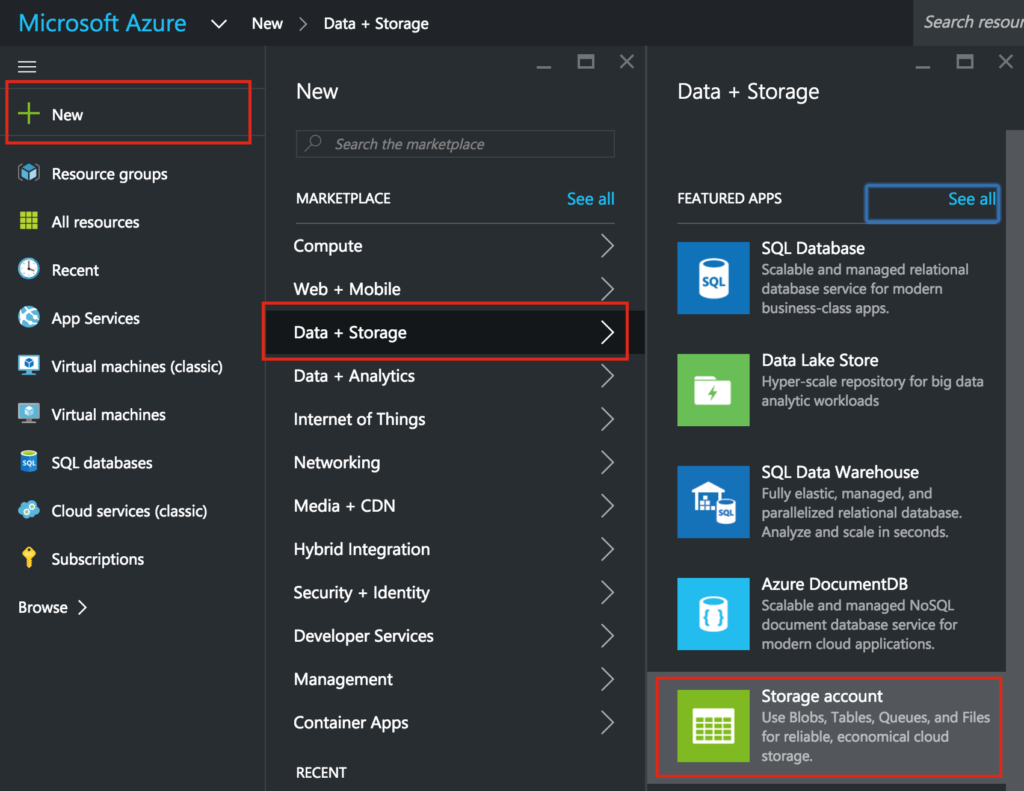The height and width of the screenshot is (791, 1024).
Task: Select the Compute category label
Action: tap(328, 246)
